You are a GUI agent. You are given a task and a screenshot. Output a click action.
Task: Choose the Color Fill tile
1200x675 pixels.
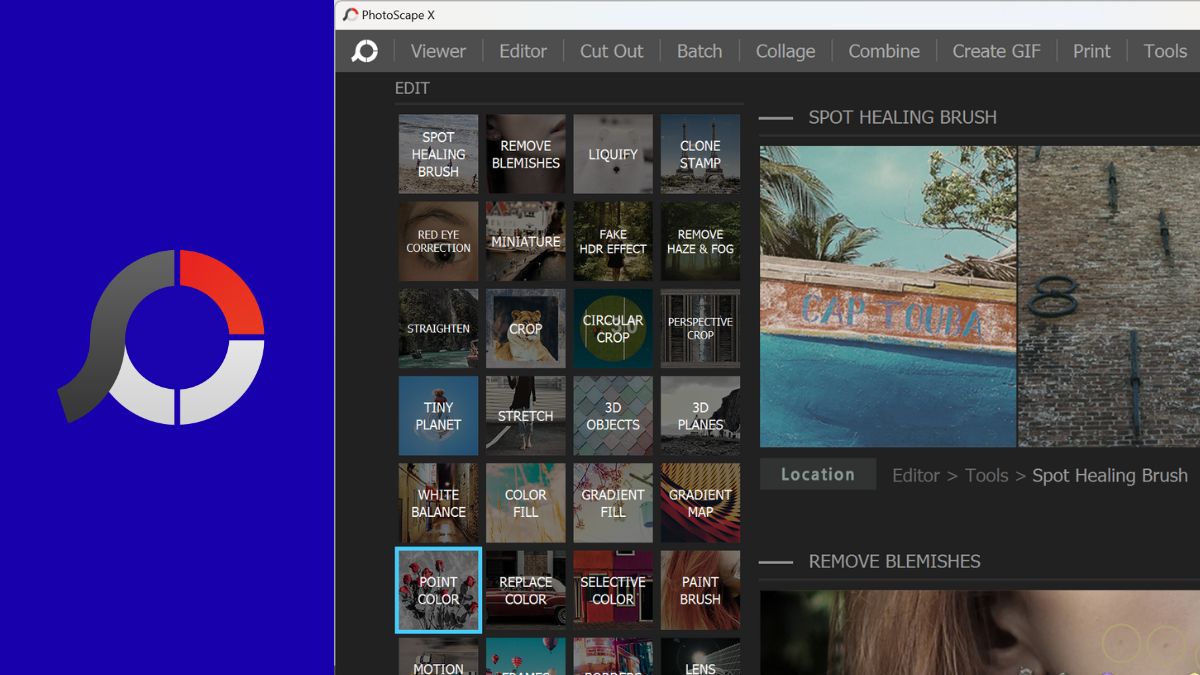tap(526, 502)
